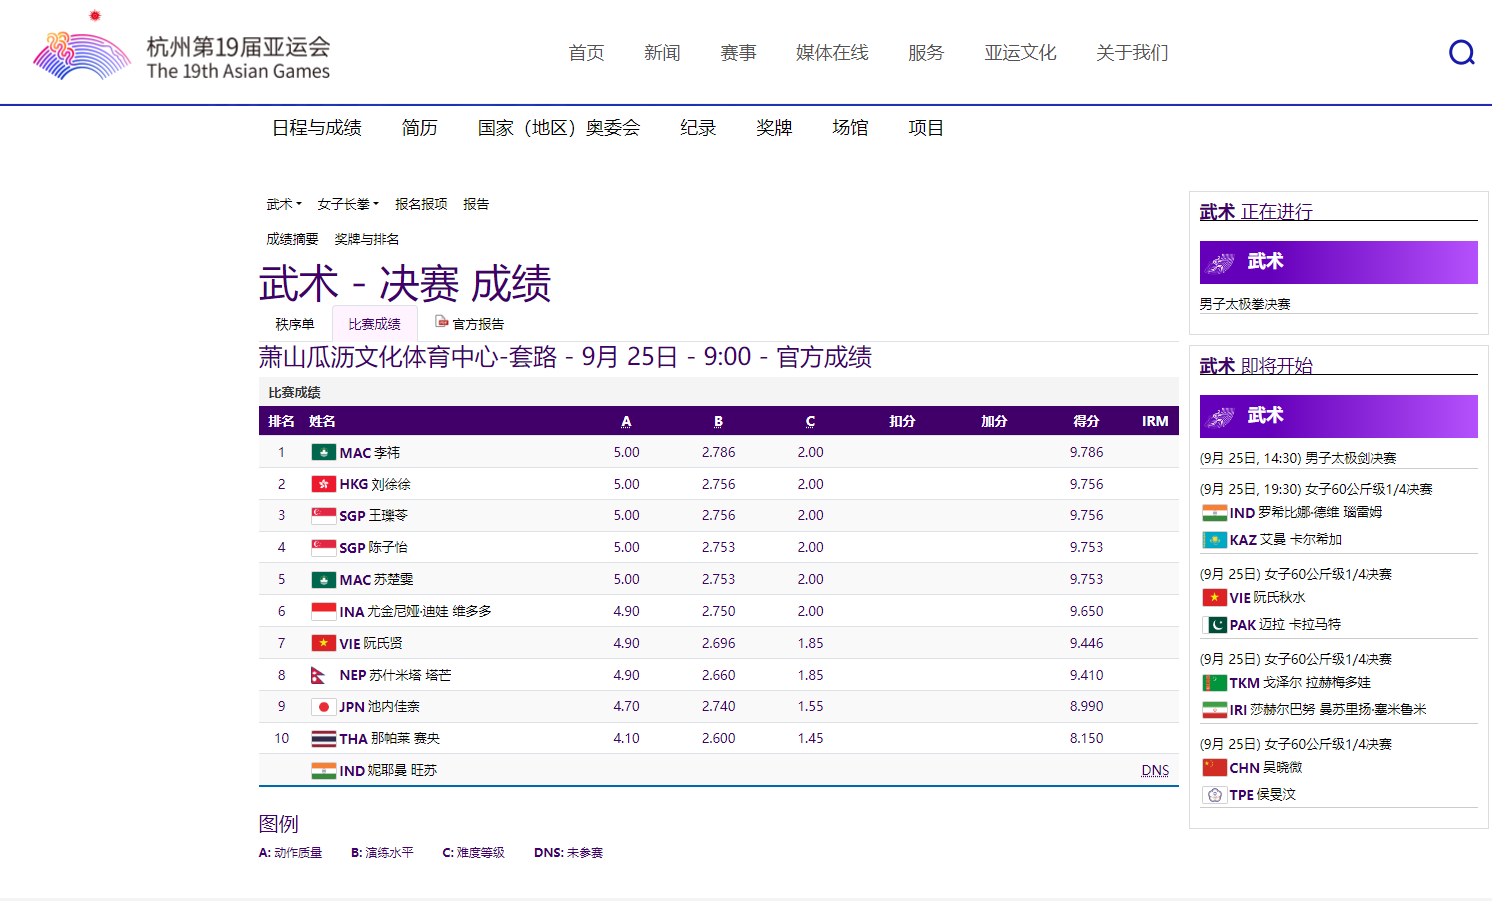This screenshot has height=901, width=1492.
Task: Expand the 武术 sport dropdown
Action: pyautogui.click(x=284, y=204)
